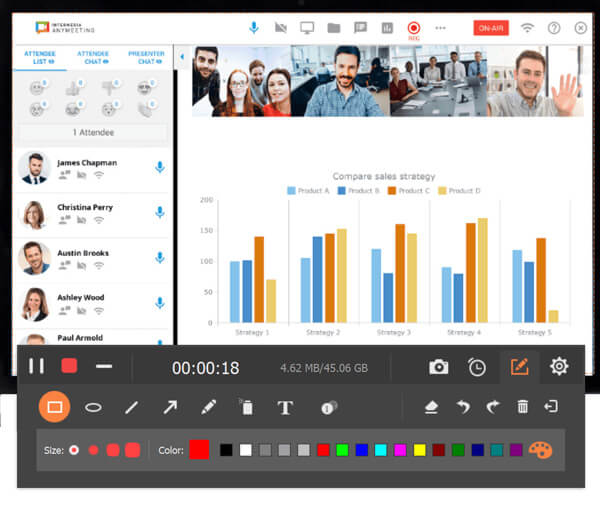Click Austin Brooks's avatar photo
The image size is (600, 505).
click(x=34, y=258)
